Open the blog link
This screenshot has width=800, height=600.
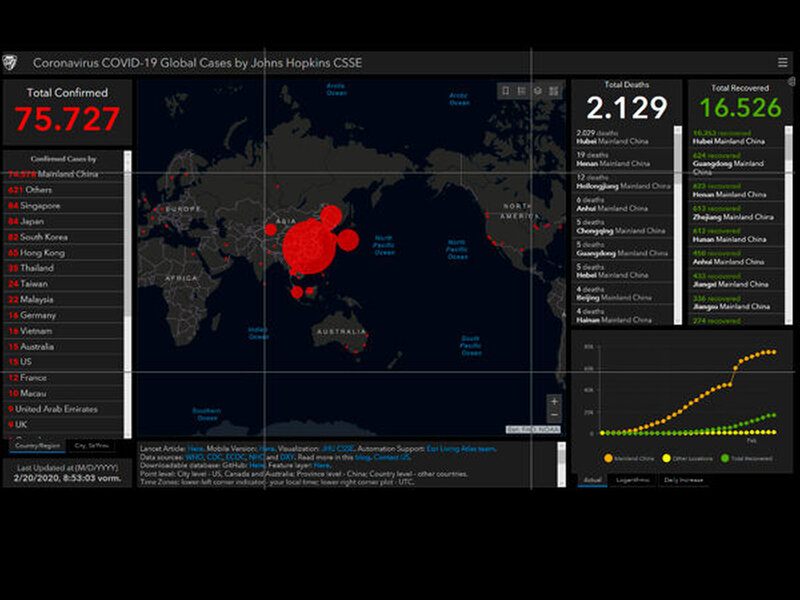coord(362,457)
